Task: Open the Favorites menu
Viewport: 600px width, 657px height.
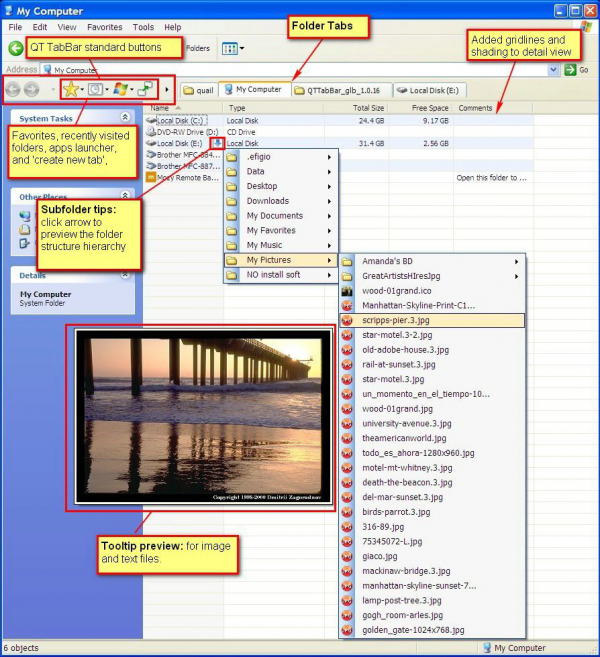Action: point(105,27)
